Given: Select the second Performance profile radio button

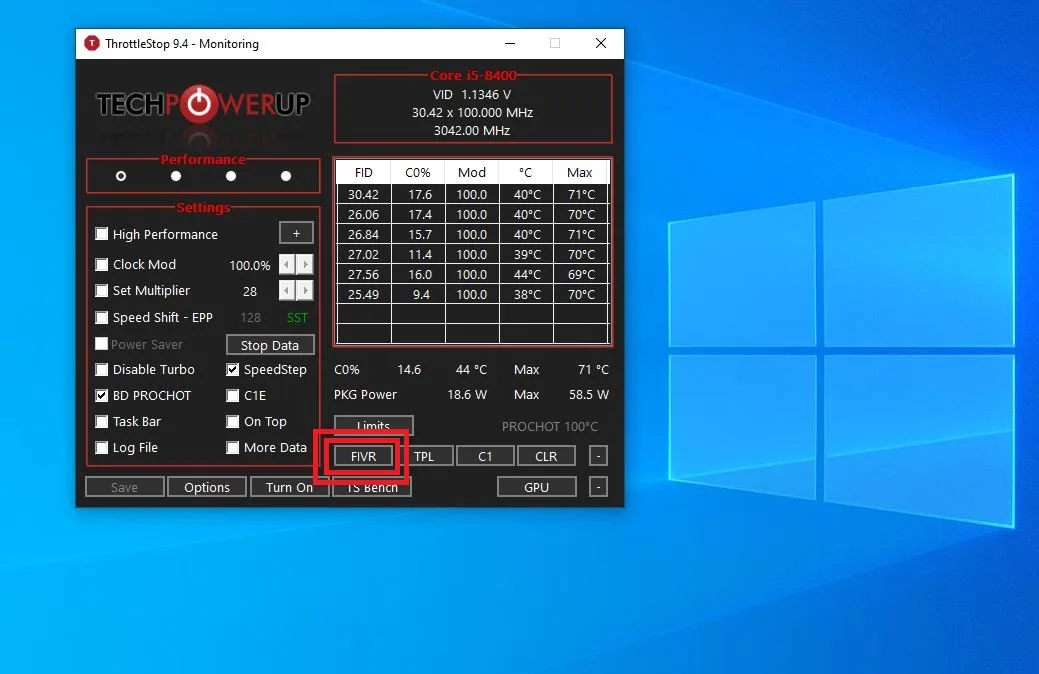Looking at the screenshot, I should point(176,176).
